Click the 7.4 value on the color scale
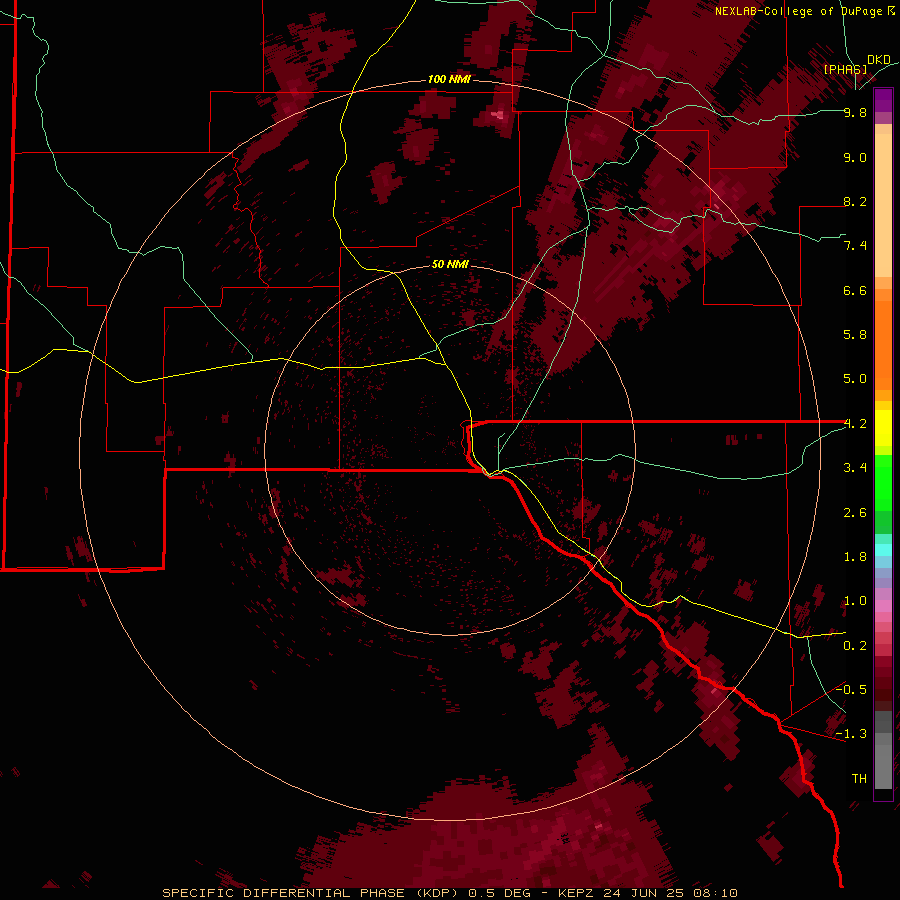This screenshot has height=900, width=900. [x=855, y=246]
